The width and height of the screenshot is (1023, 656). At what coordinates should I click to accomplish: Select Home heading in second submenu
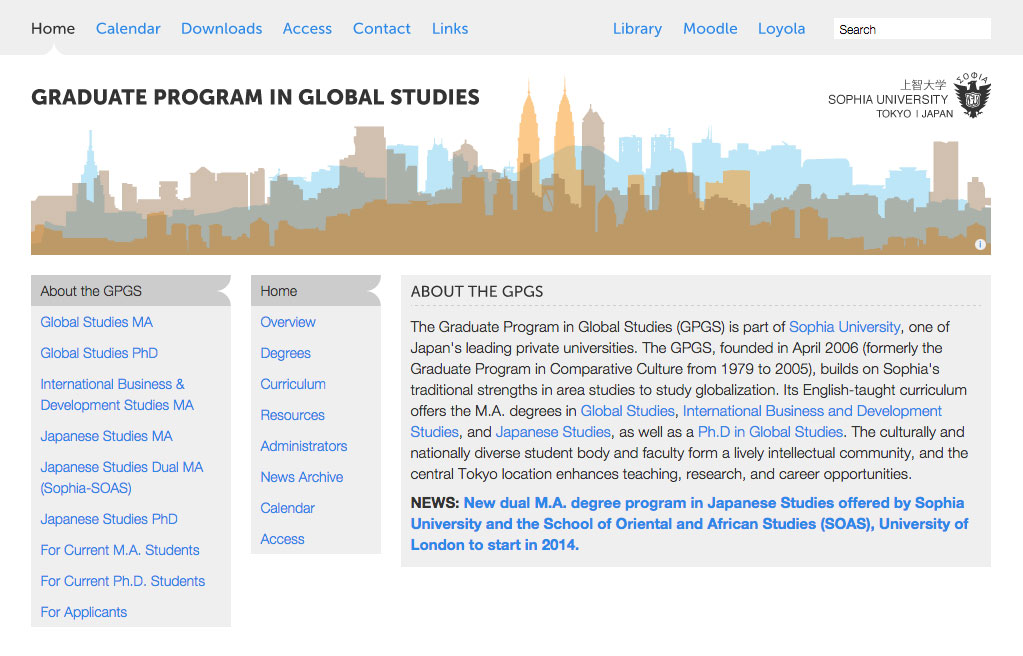(316, 291)
